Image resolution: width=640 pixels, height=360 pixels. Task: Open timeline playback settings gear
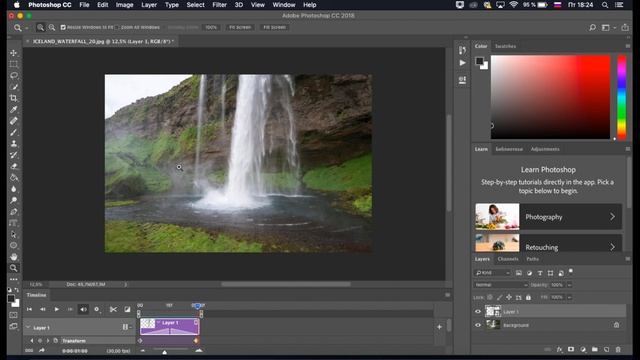tap(97, 309)
